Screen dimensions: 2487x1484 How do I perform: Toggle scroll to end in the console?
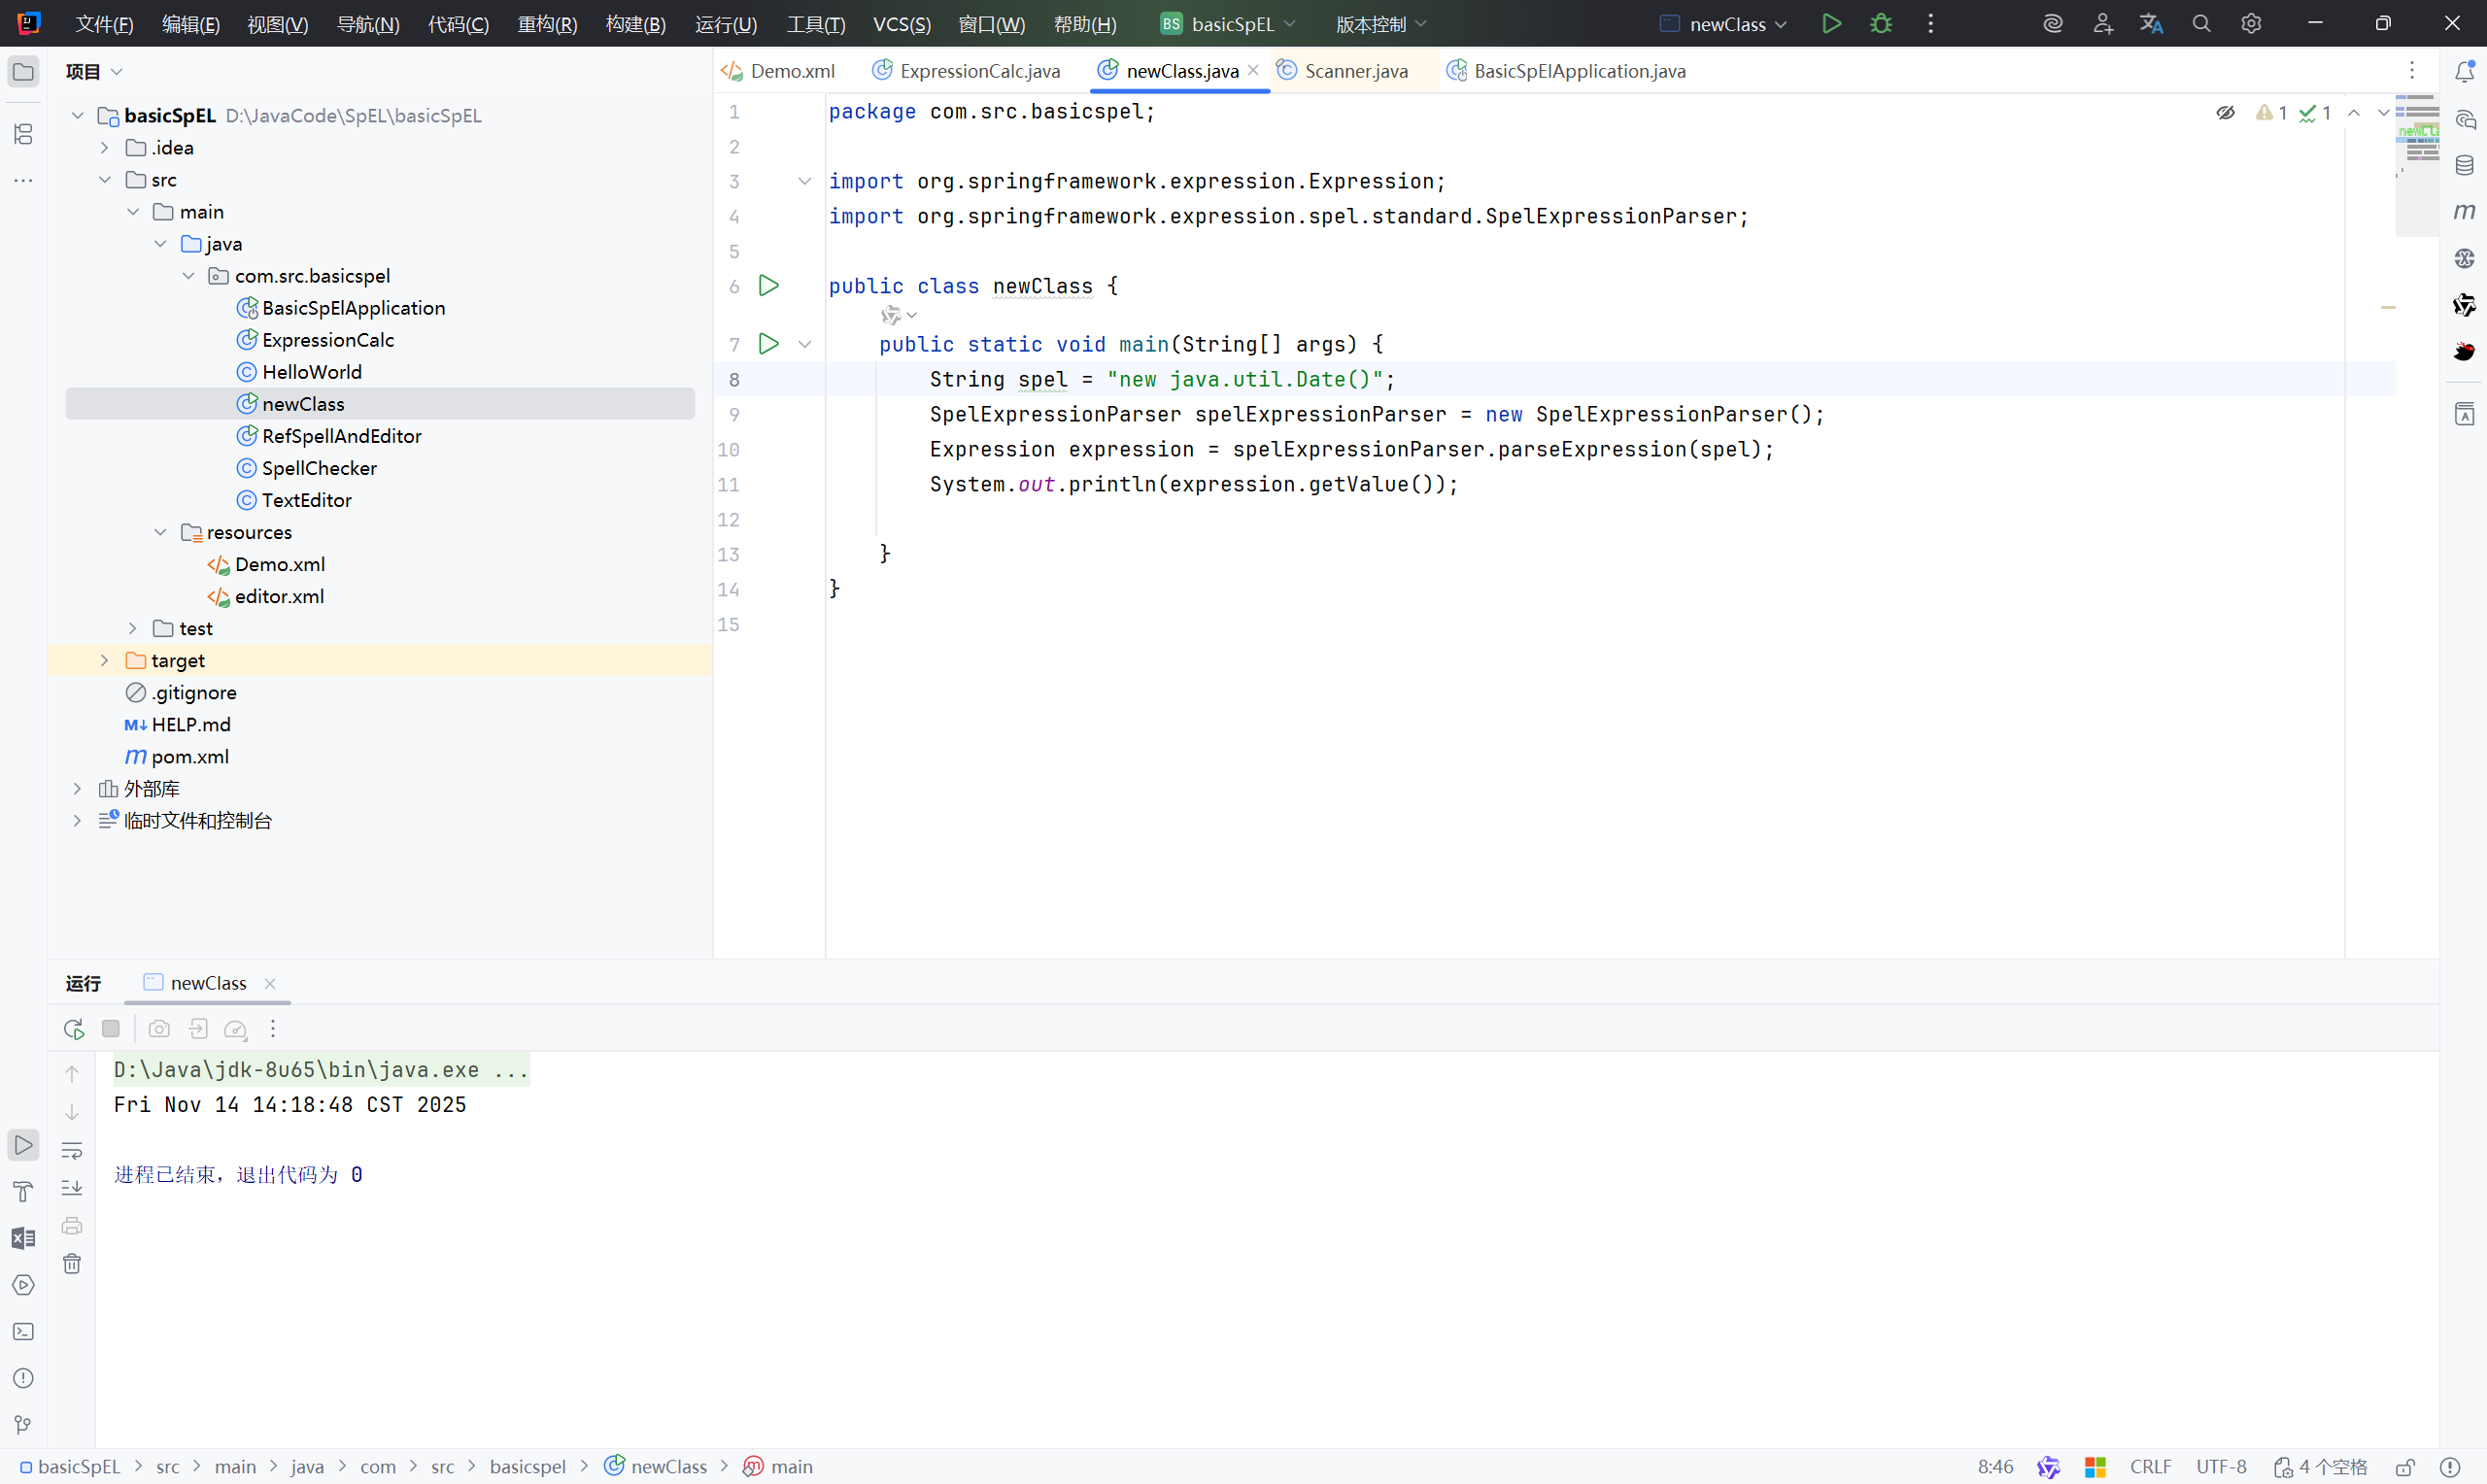(x=72, y=1188)
